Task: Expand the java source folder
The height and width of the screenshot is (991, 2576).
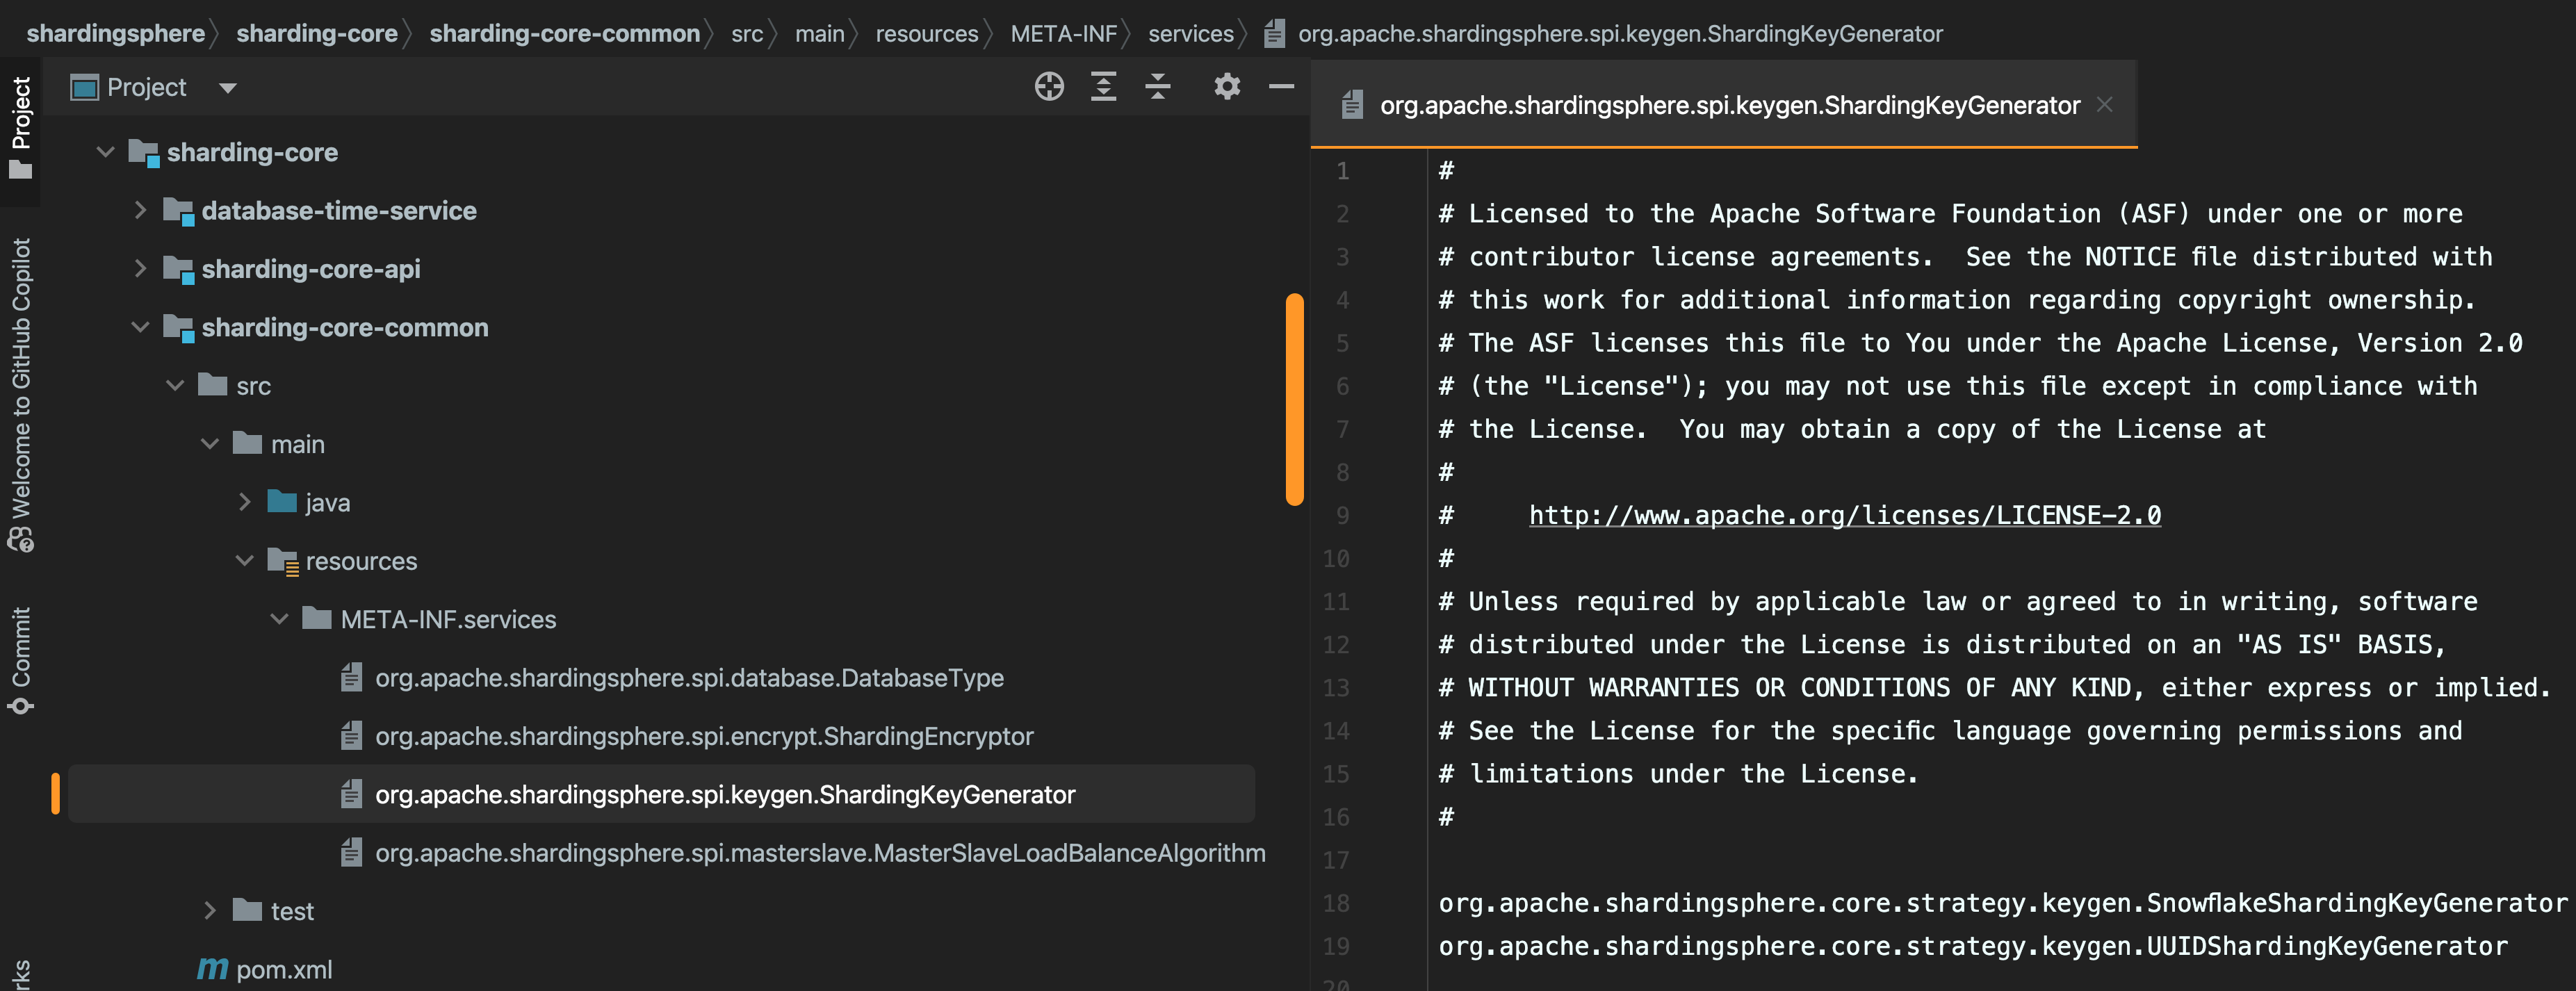Action: tap(244, 502)
